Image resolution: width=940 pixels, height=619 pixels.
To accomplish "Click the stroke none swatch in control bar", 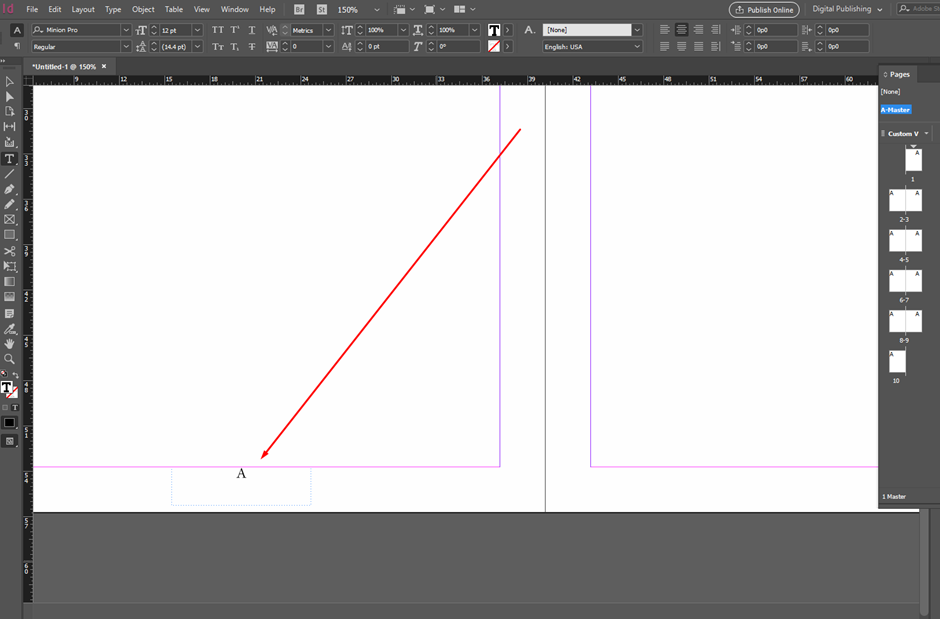I will pos(493,46).
